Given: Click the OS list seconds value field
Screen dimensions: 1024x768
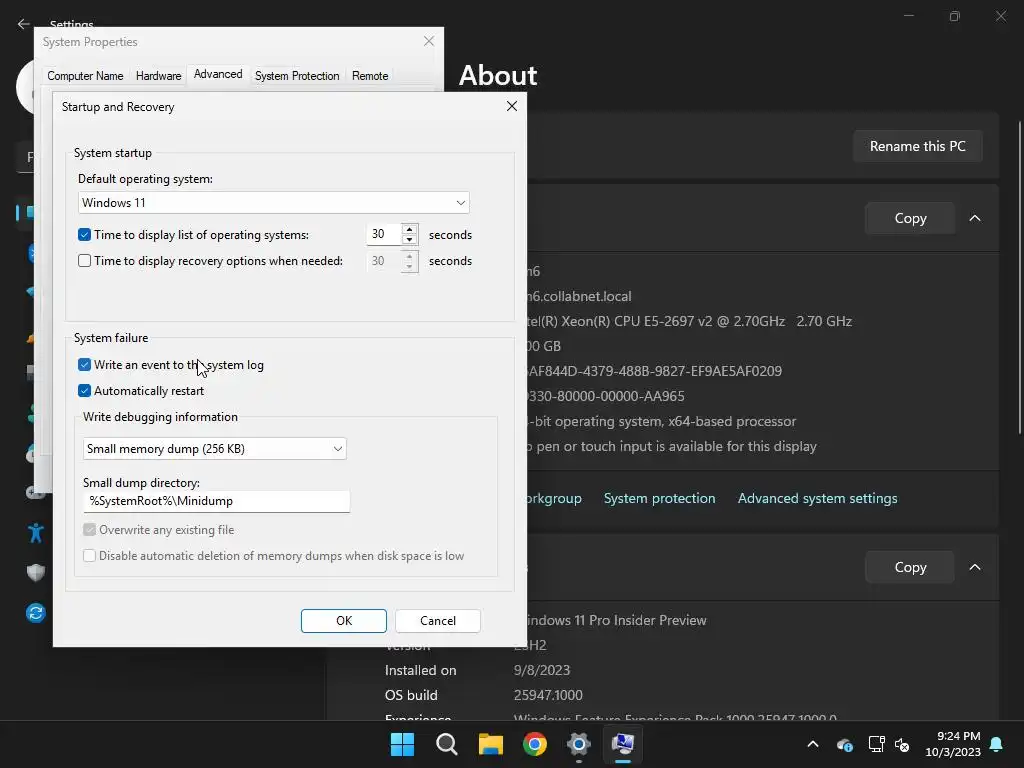Looking at the screenshot, I should (x=384, y=234).
